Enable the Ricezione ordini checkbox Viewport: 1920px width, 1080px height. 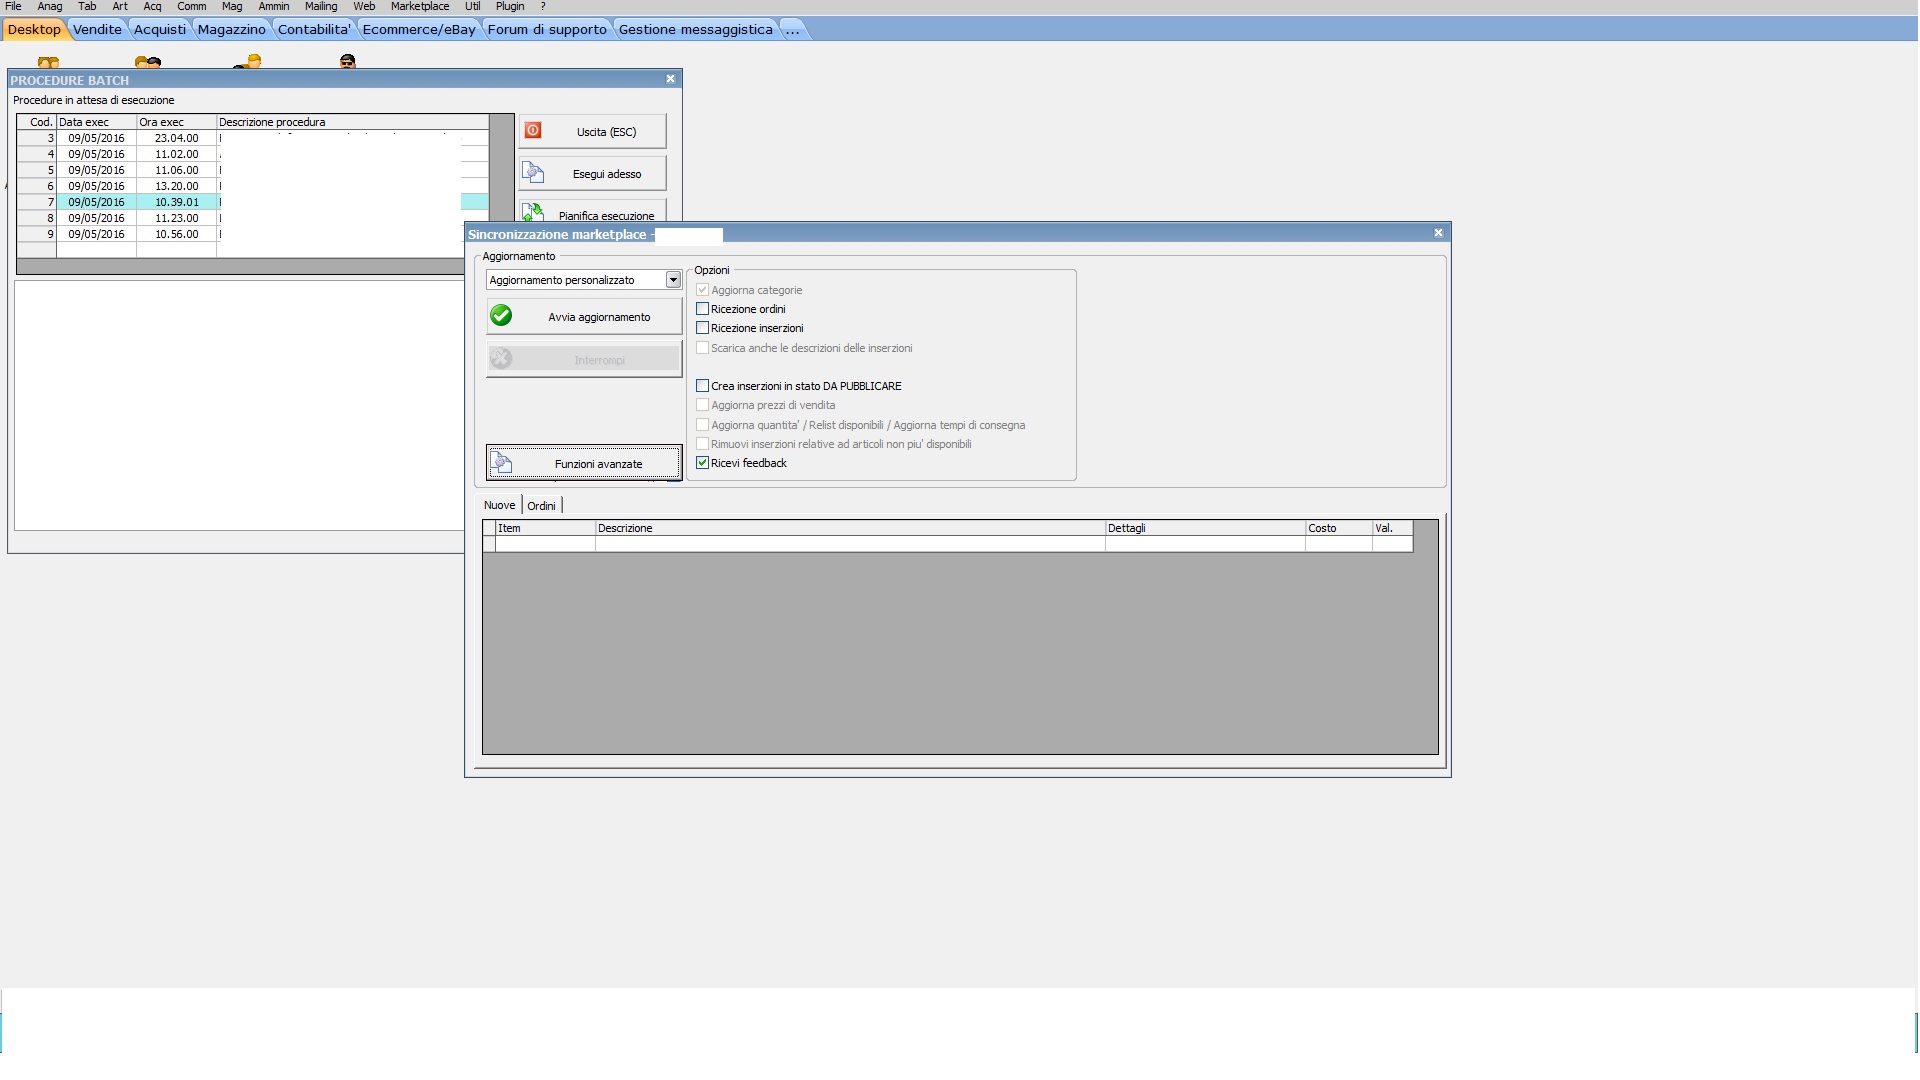pyautogui.click(x=702, y=309)
